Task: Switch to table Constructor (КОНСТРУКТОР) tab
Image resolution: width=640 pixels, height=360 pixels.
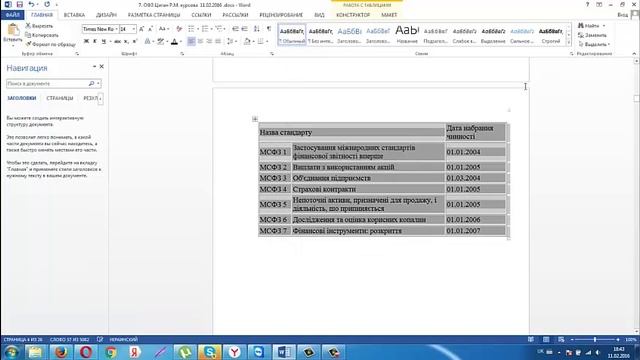Action: [x=353, y=15]
